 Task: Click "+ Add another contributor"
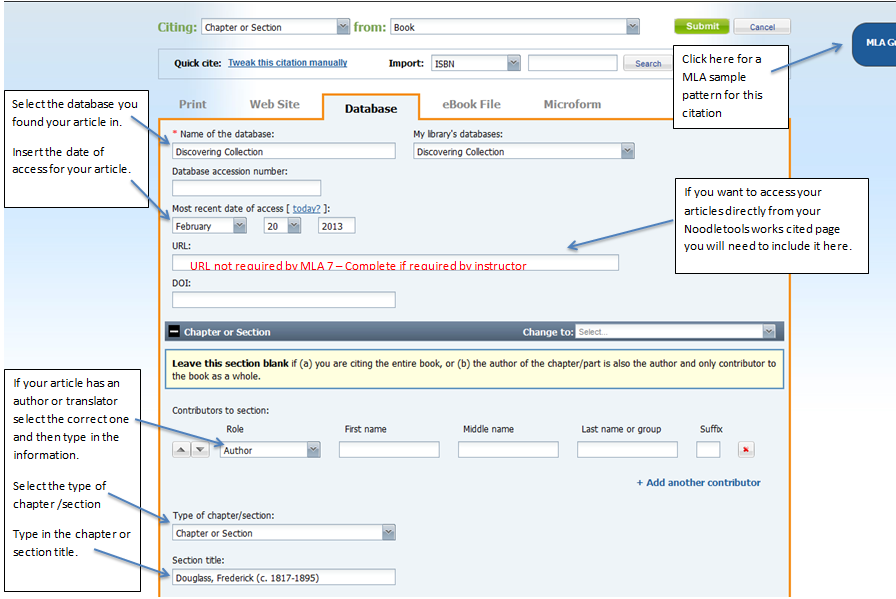click(698, 482)
